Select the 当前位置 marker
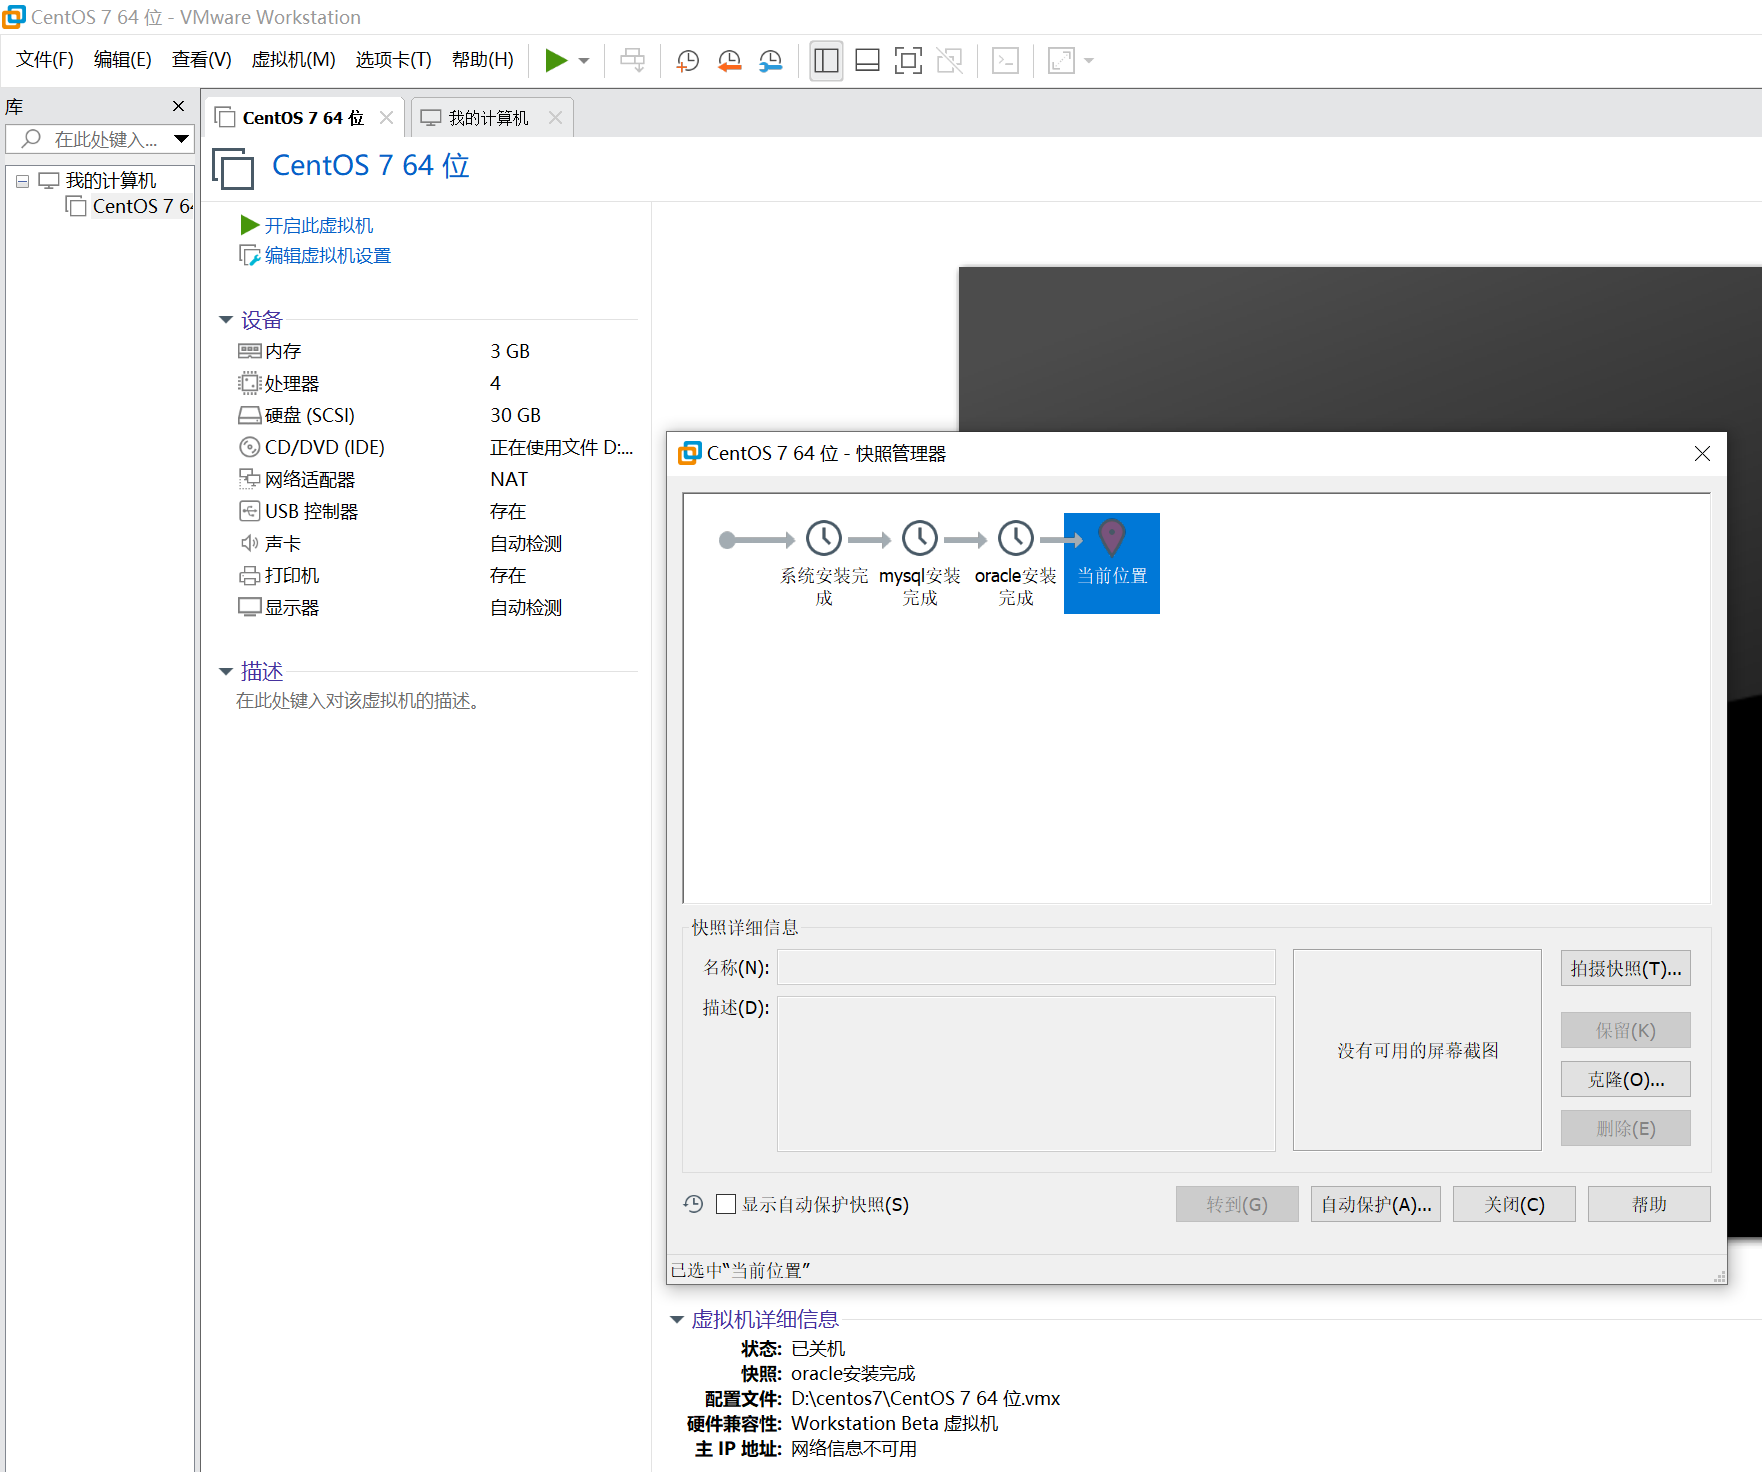 pyautogui.click(x=1112, y=562)
